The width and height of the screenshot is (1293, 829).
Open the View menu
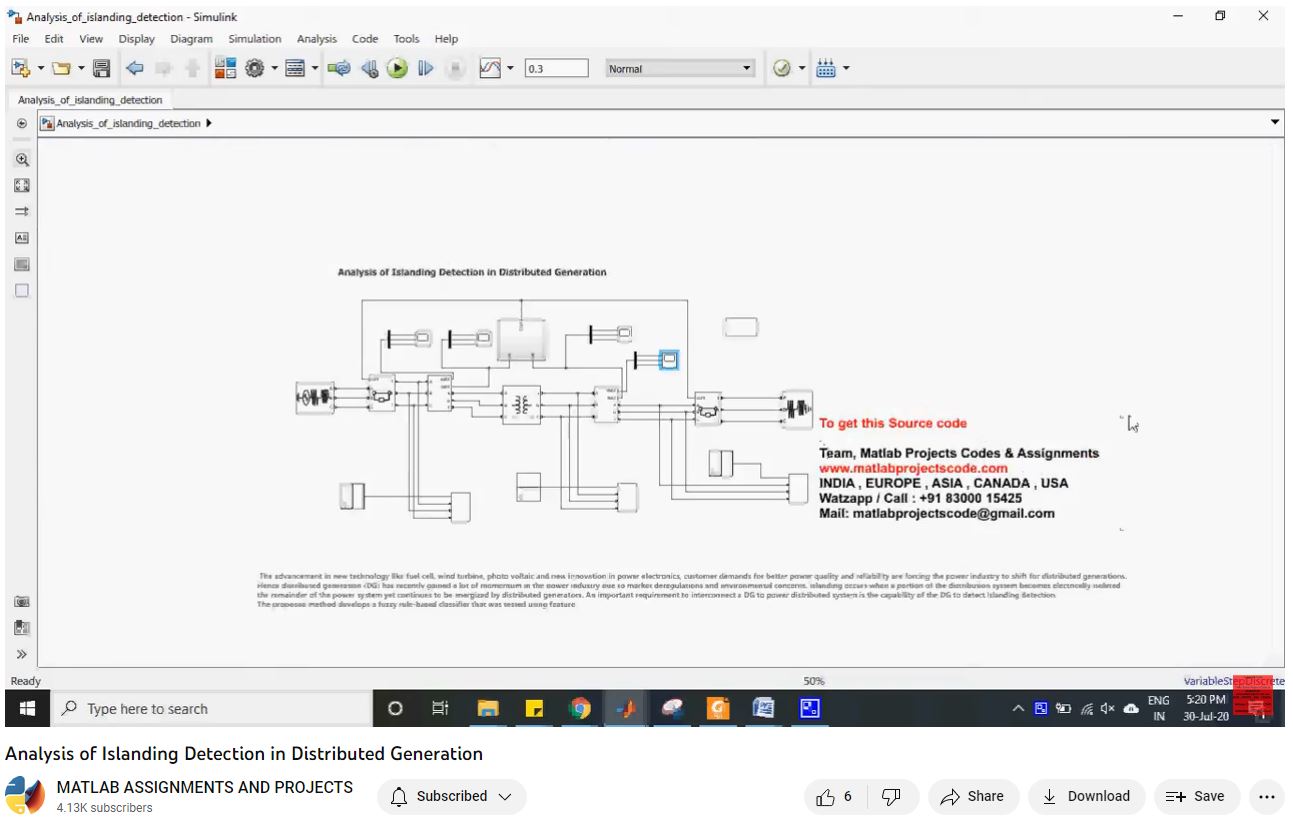[x=91, y=39]
